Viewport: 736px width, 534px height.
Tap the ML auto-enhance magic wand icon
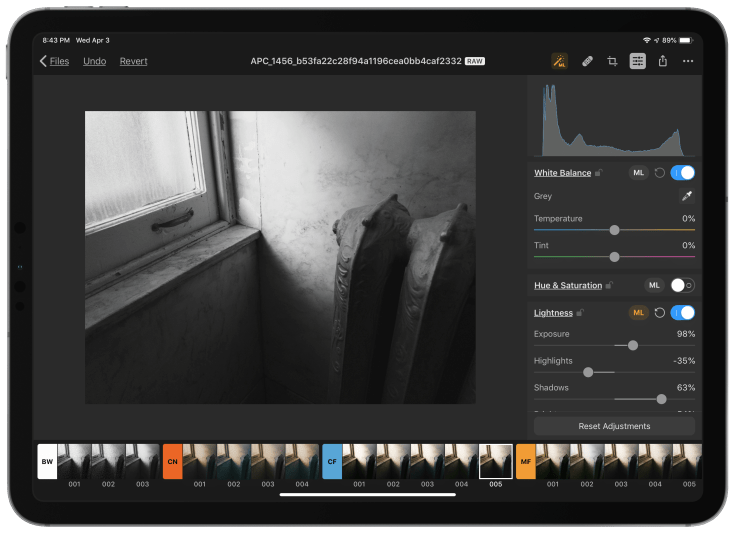559,61
